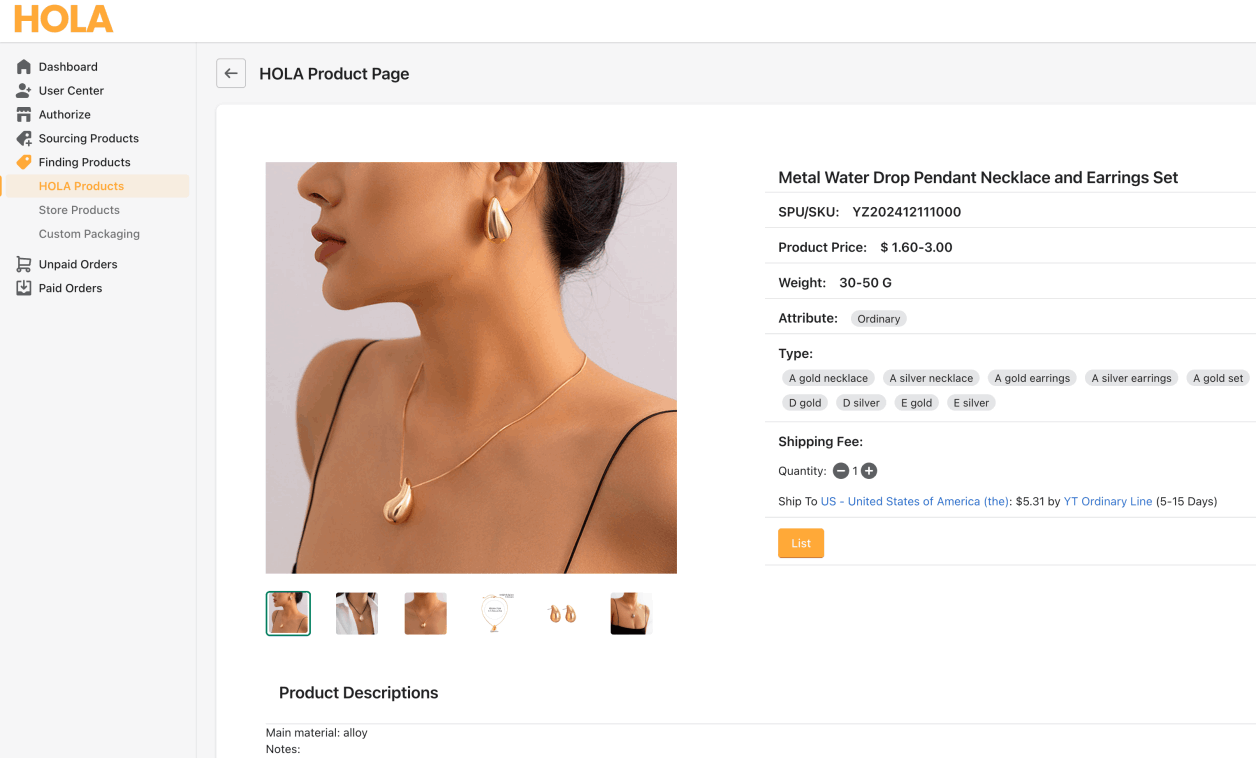Select the "A gold necklace" type

pos(828,378)
